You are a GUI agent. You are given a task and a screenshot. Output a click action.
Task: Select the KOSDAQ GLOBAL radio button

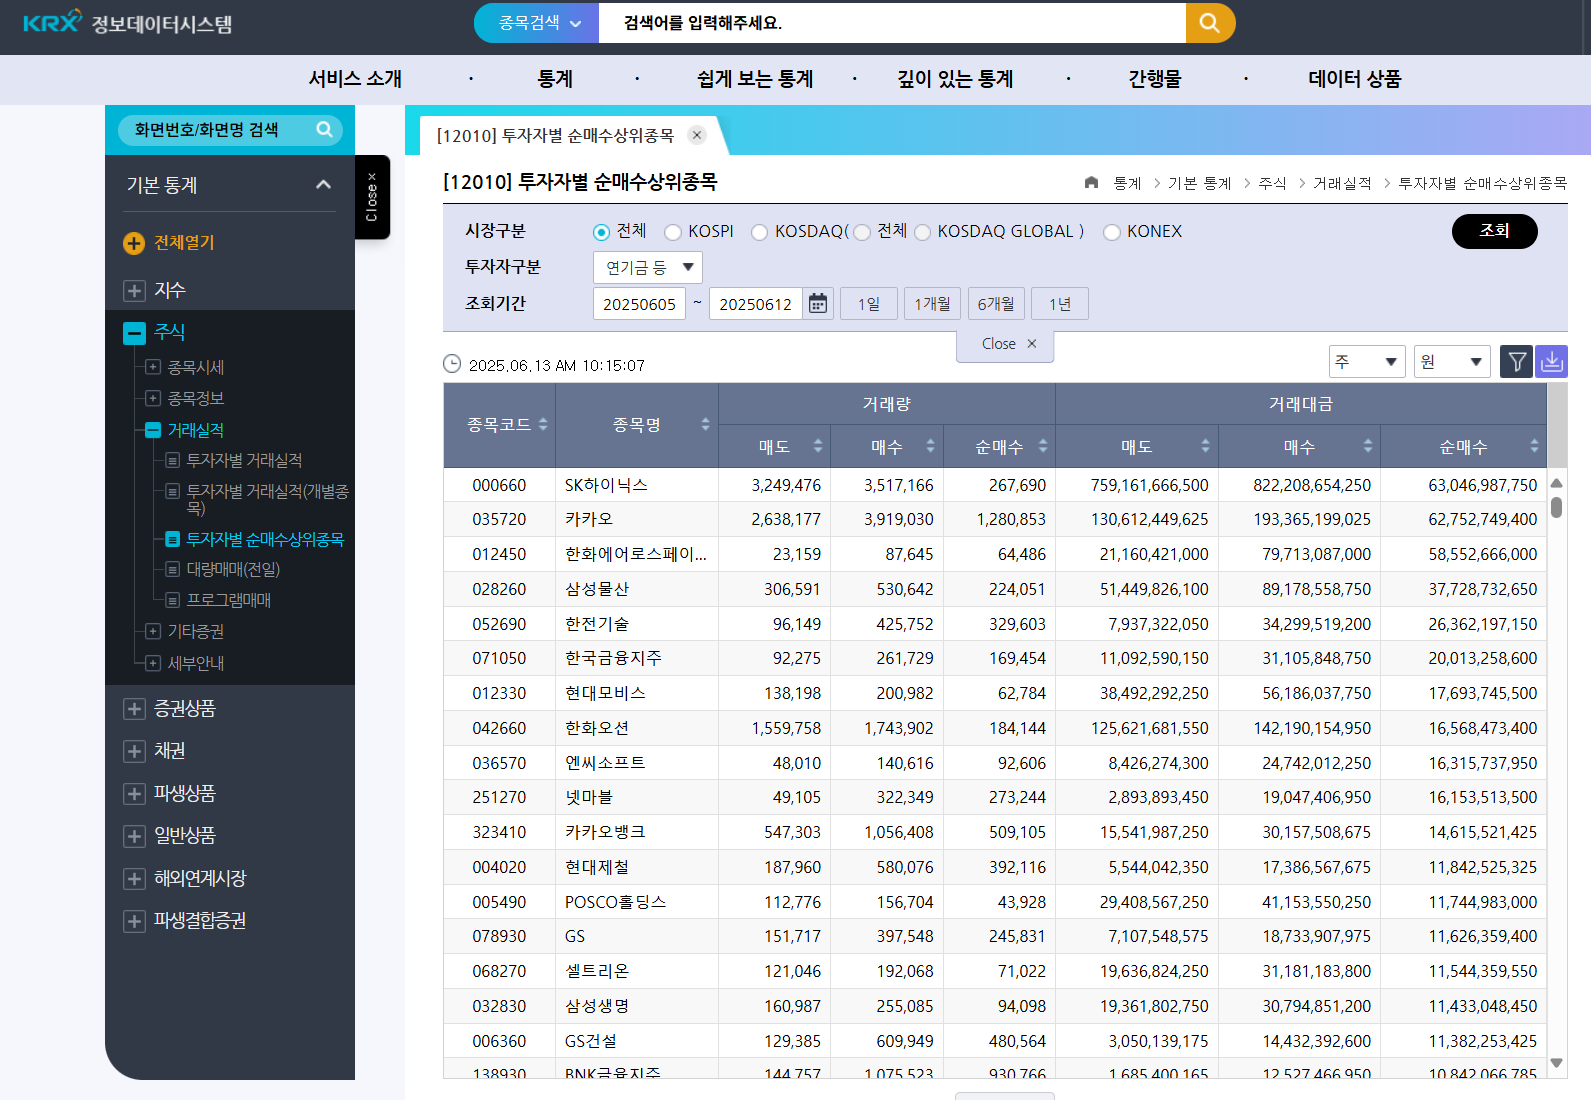(922, 232)
